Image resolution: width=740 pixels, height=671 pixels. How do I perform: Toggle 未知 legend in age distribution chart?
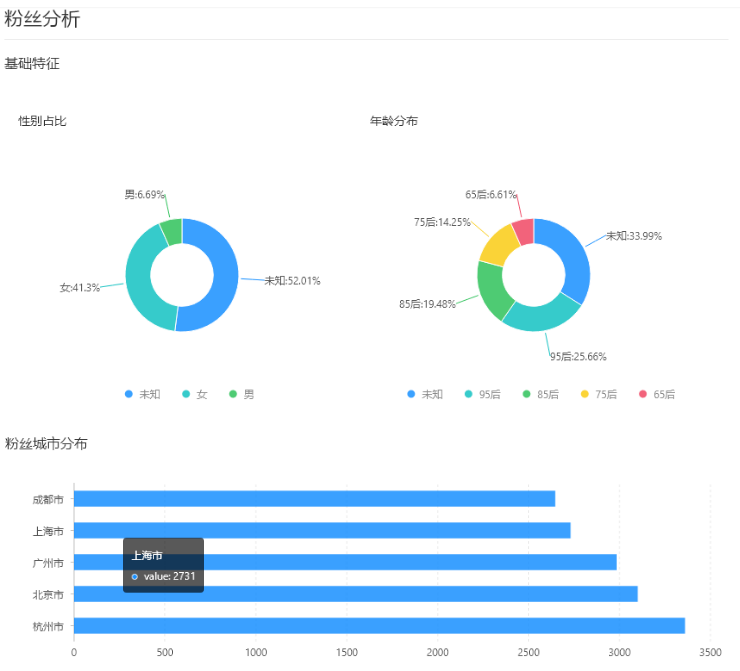click(425, 394)
